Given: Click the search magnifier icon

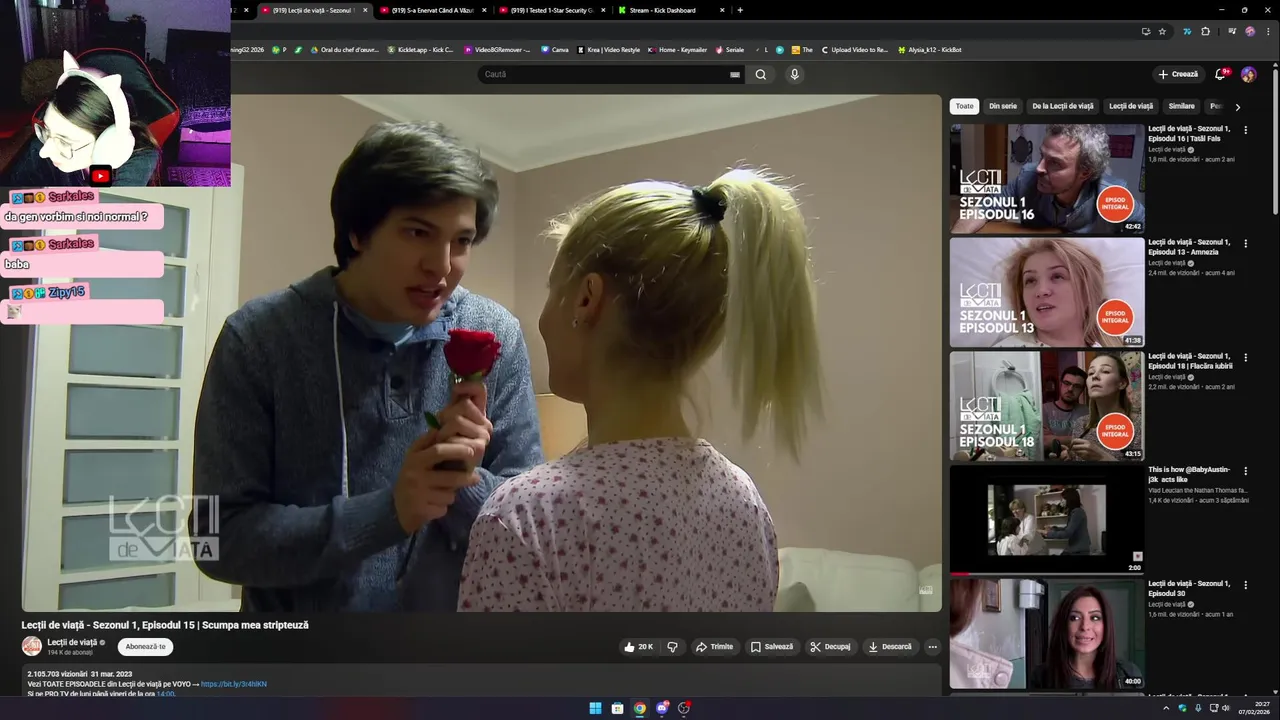Looking at the screenshot, I should point(761,74).
